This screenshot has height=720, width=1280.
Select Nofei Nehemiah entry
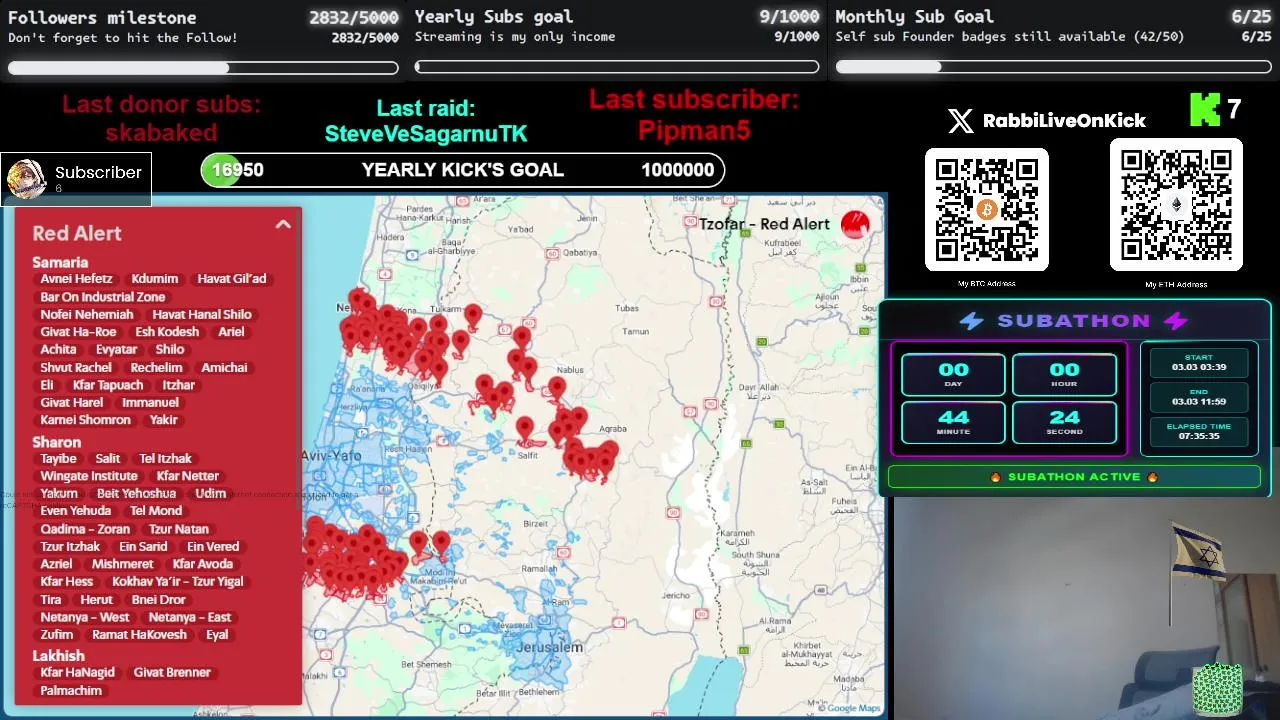point(87,314)
